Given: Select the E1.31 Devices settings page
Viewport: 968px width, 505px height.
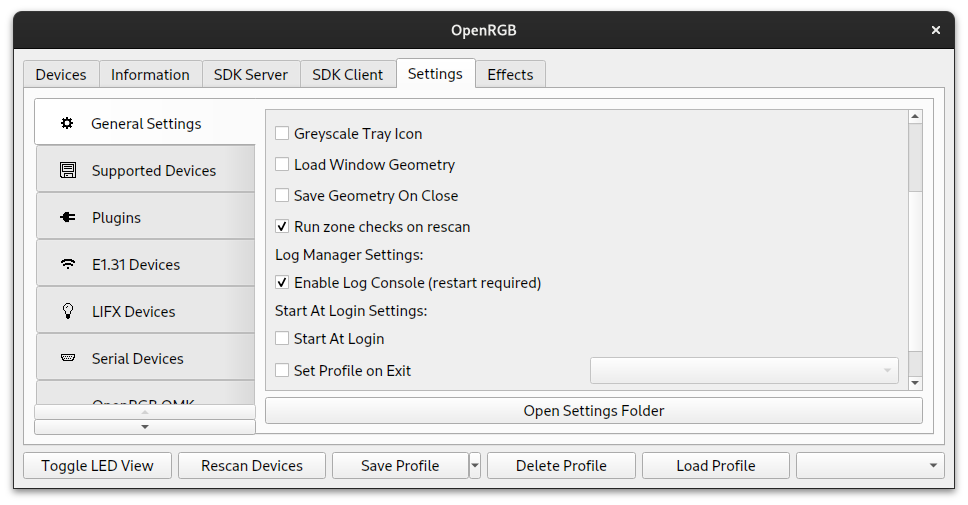Looking at the screenshot, I should tap(145, 264).
